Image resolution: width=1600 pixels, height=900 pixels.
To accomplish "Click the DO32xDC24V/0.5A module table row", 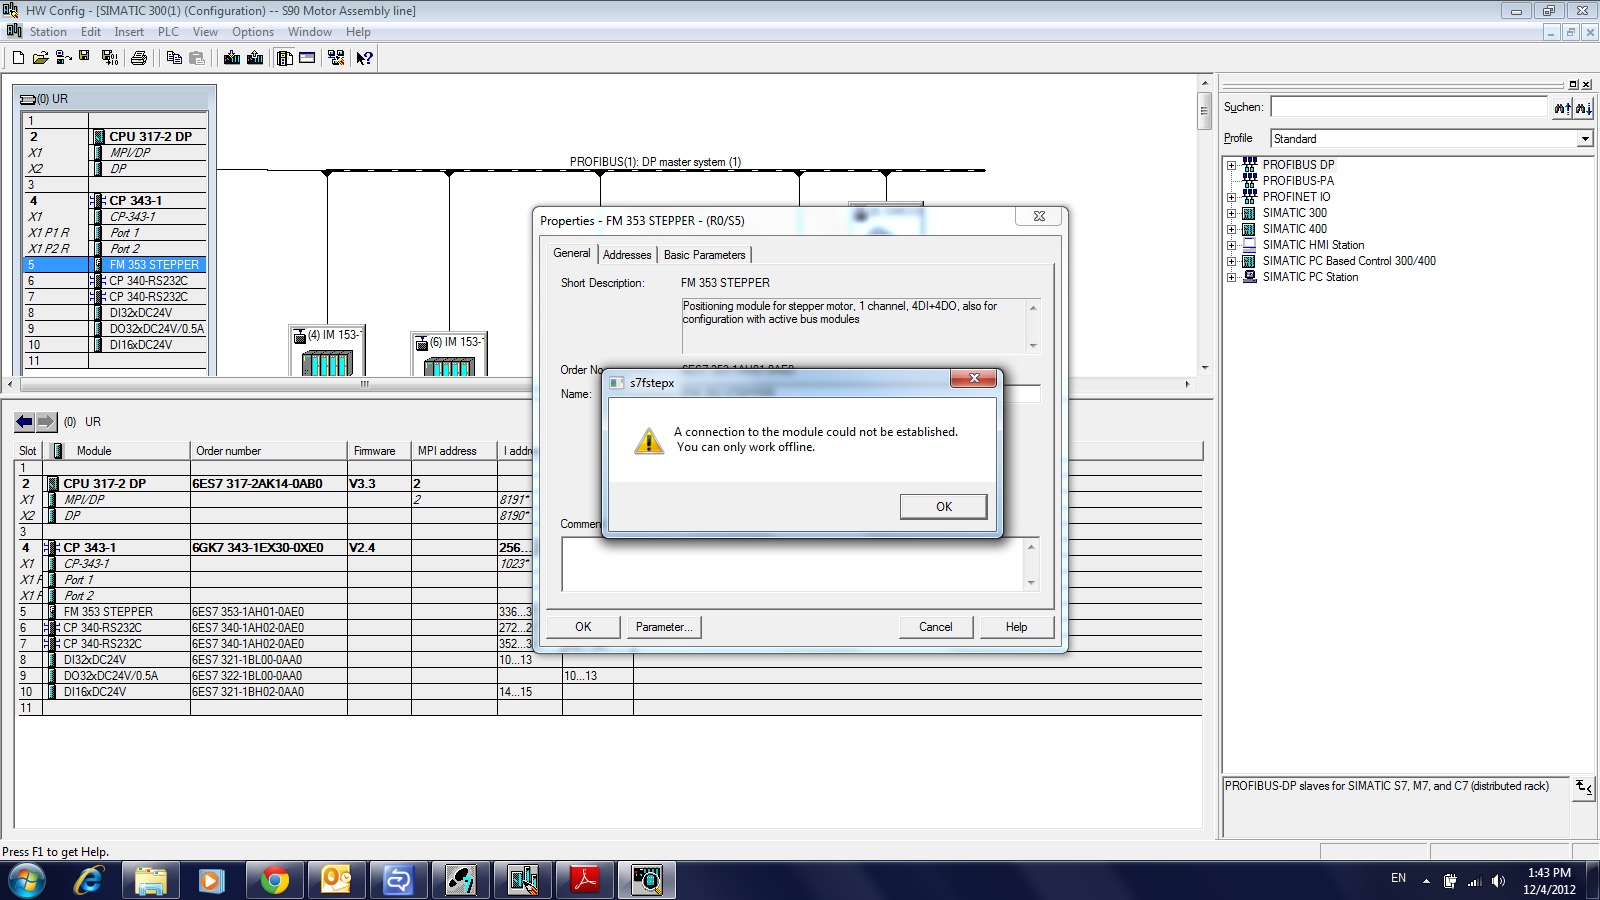I will [608, 676].
